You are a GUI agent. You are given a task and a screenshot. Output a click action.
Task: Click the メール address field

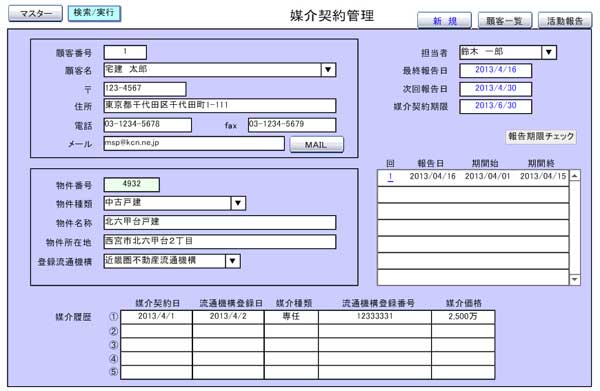coord(194,143)
